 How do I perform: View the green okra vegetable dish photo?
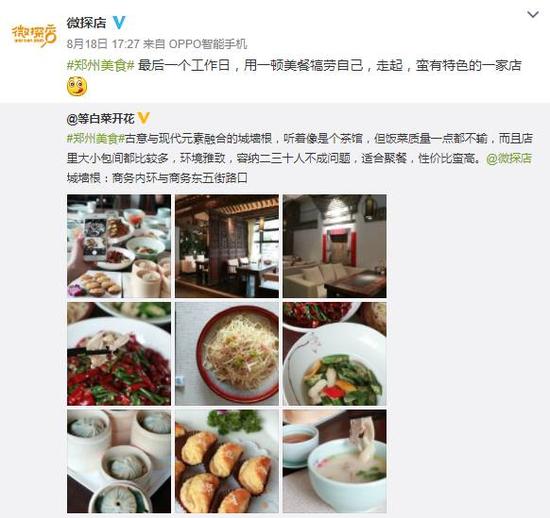[x=335, y=354]
